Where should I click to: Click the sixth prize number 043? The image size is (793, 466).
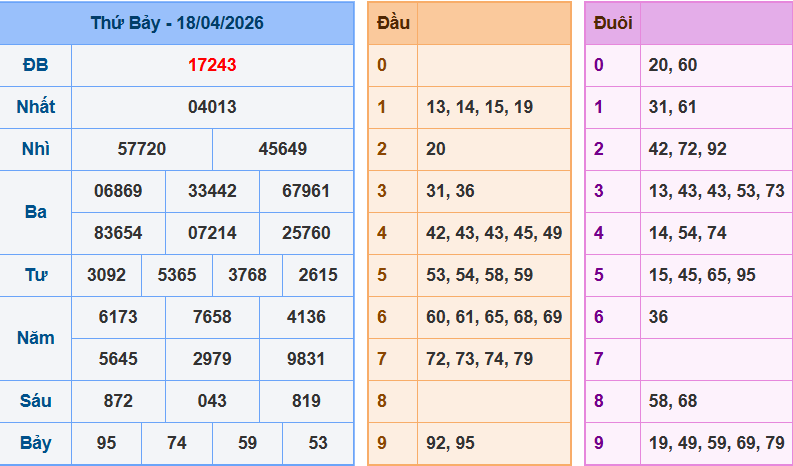click(x=212, y=401)
